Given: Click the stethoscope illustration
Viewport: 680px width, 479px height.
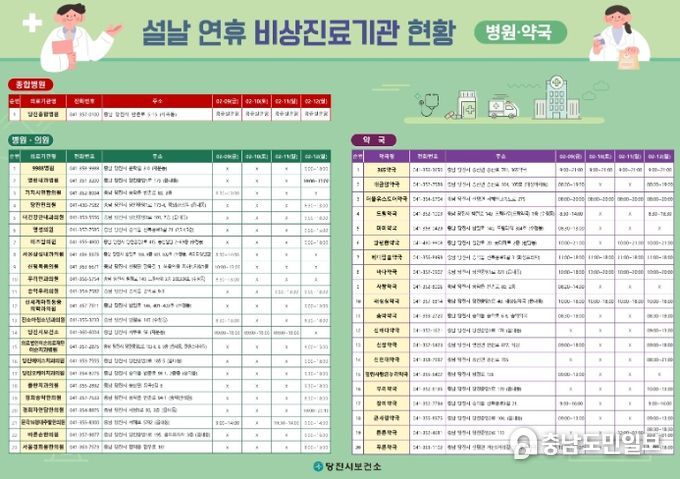Looking at the screenshot, I should pos(428,104).
